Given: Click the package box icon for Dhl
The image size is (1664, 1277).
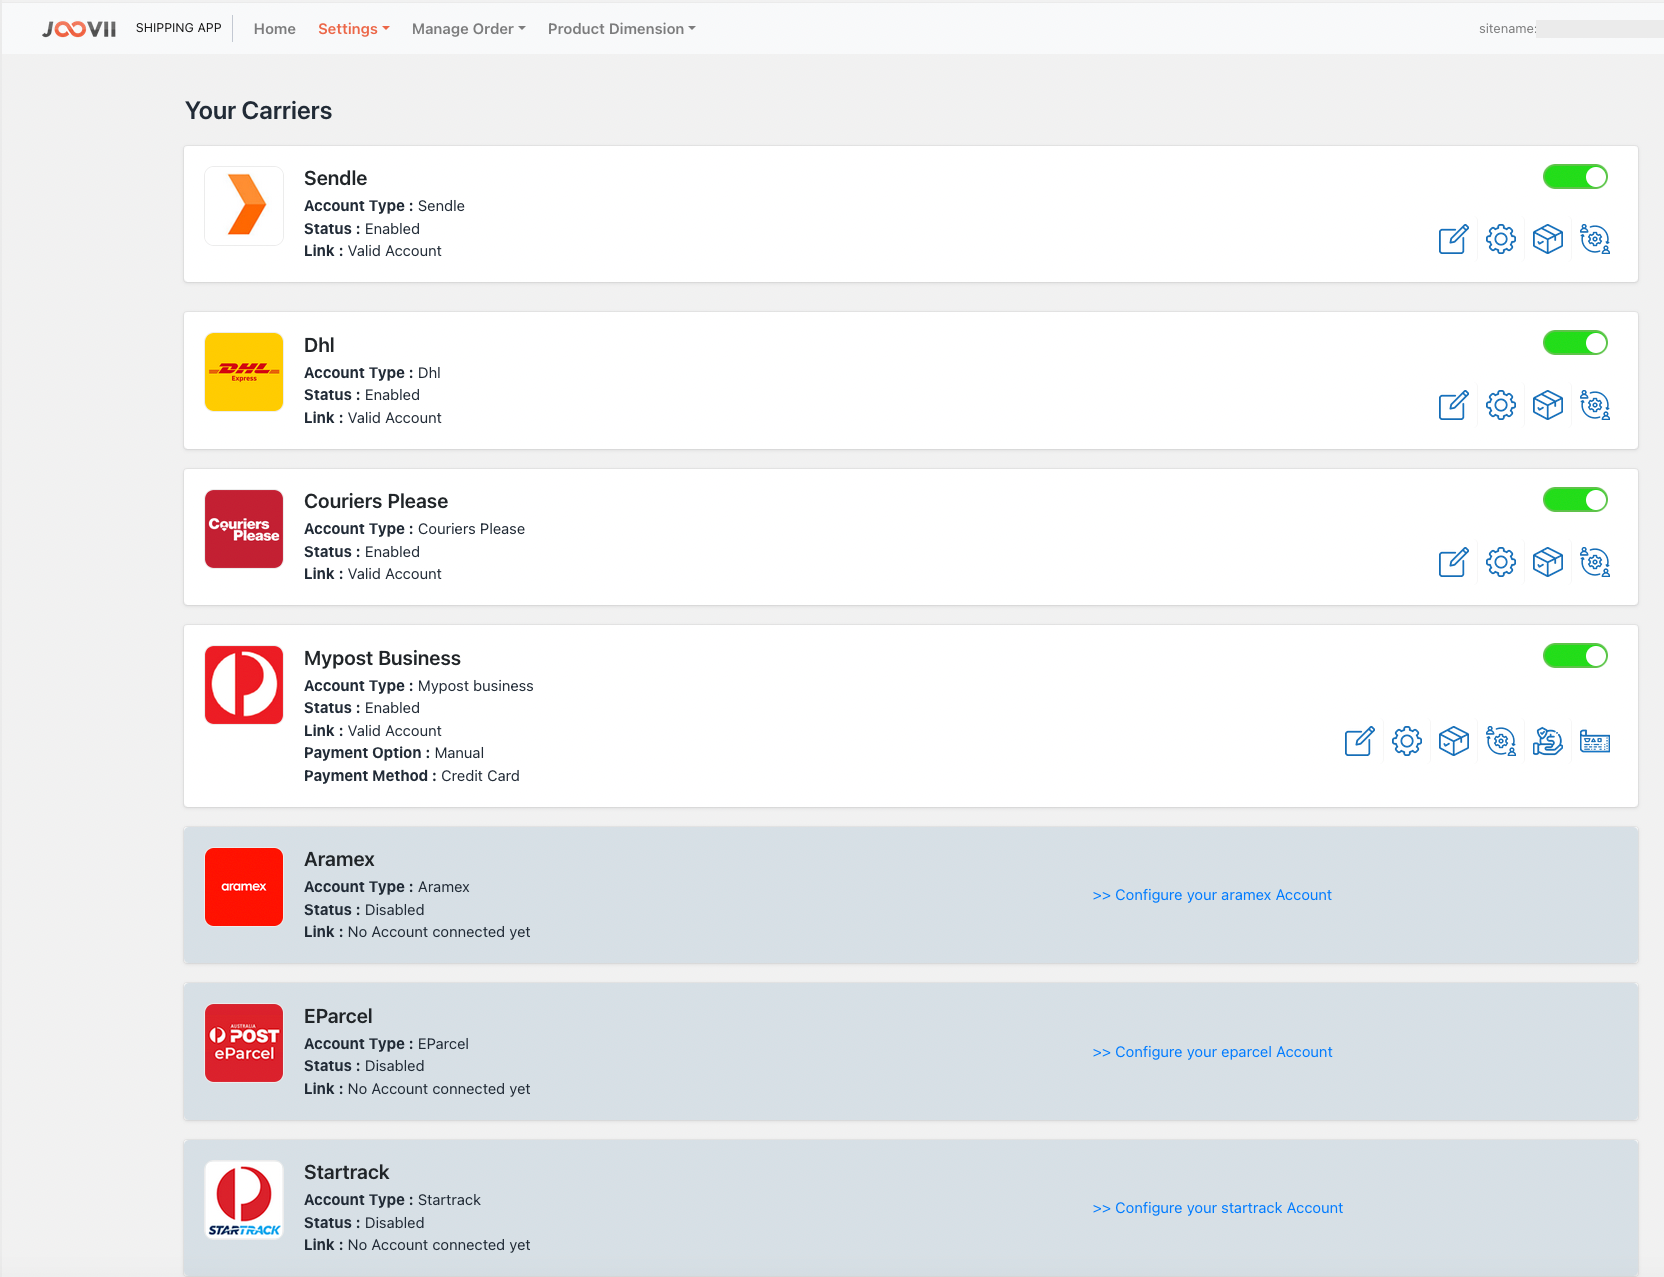Looking at the screenshot, I should coord(1547,406).
